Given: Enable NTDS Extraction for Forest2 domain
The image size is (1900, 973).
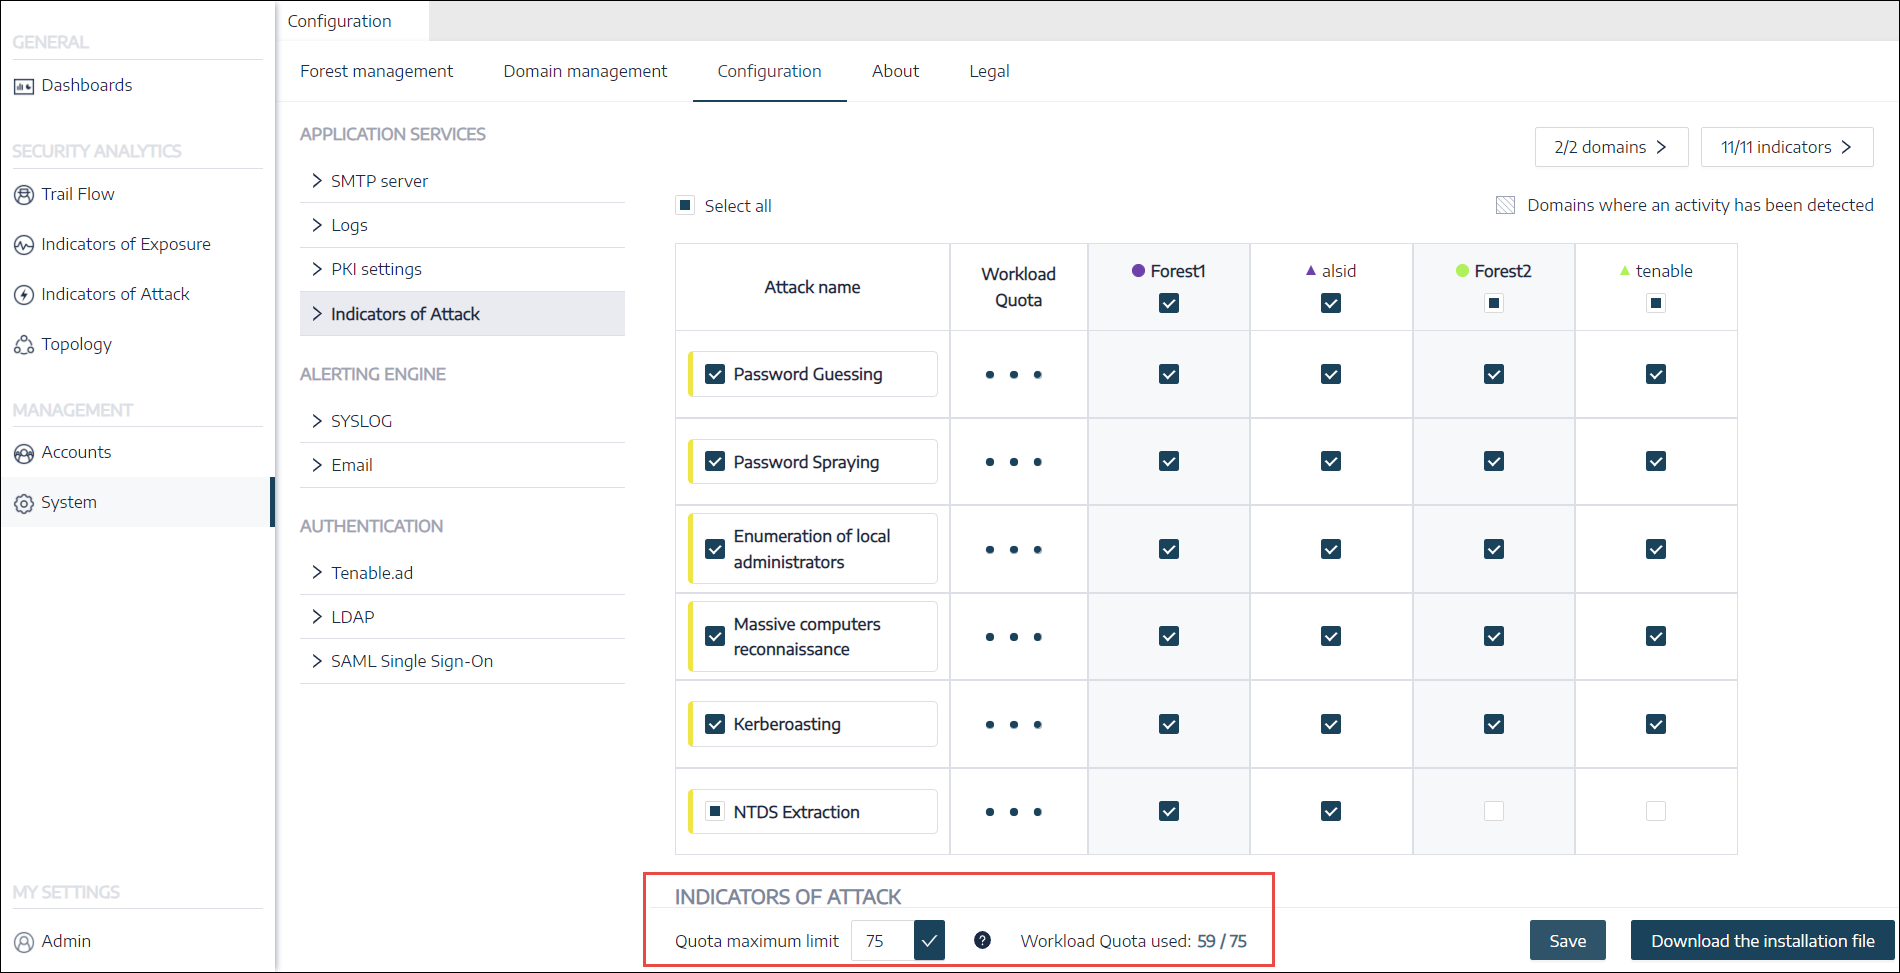Looking at the screenshot, I should click(1494, 811).
